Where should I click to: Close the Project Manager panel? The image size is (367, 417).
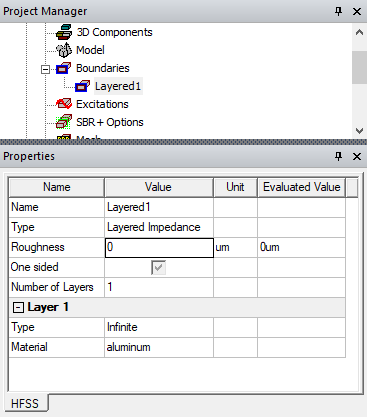click(357, 11)
